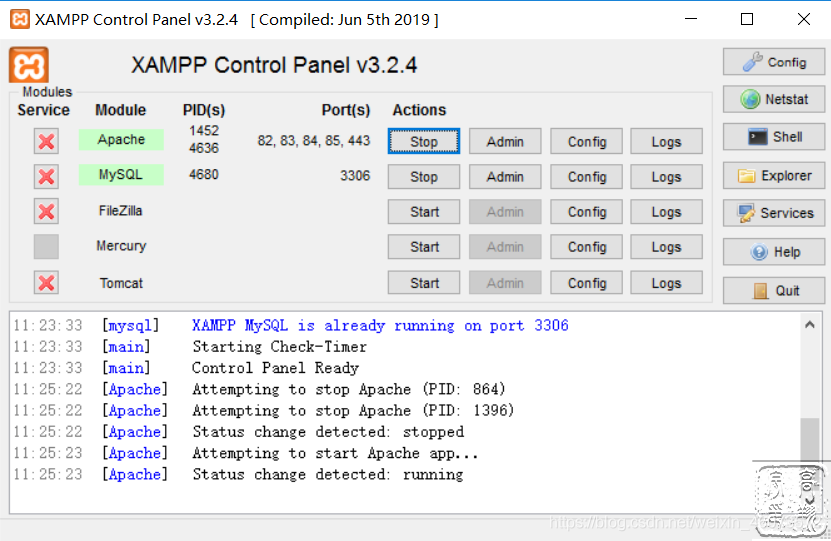Minimize the XAMPP Control Panel window

coord(691,19)
